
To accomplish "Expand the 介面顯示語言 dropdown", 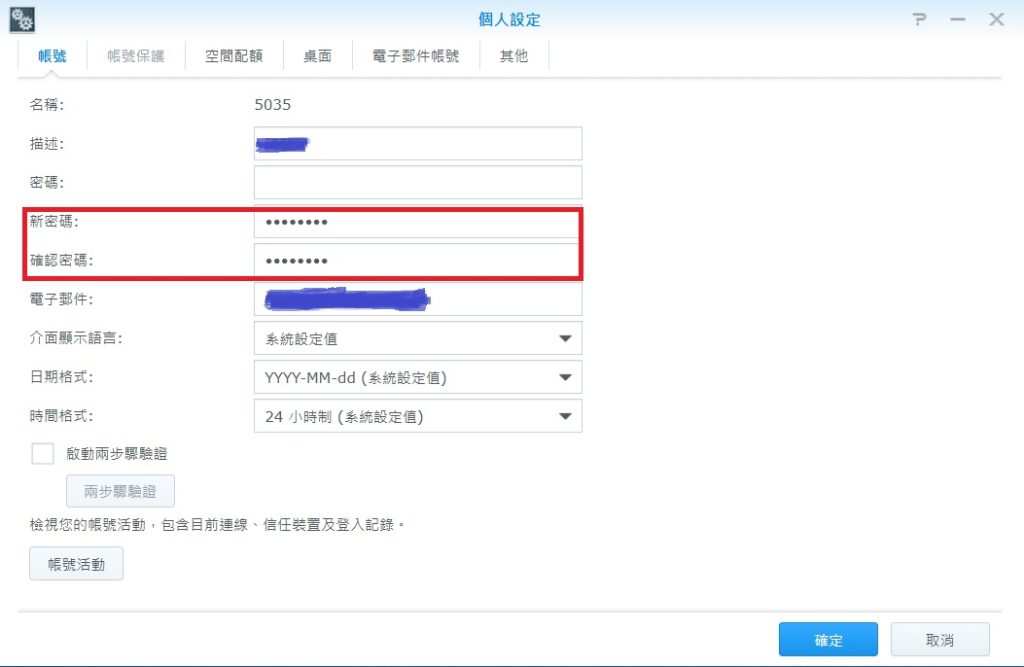I will (x=565, y=339).
